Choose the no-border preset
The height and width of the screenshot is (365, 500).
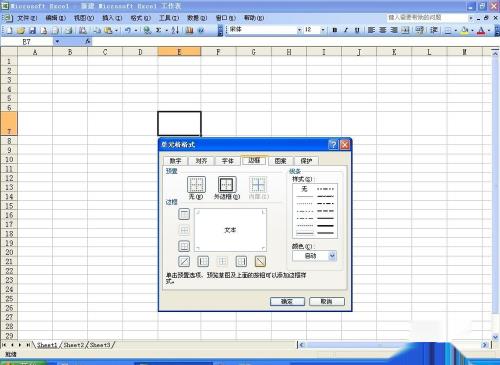196,184
